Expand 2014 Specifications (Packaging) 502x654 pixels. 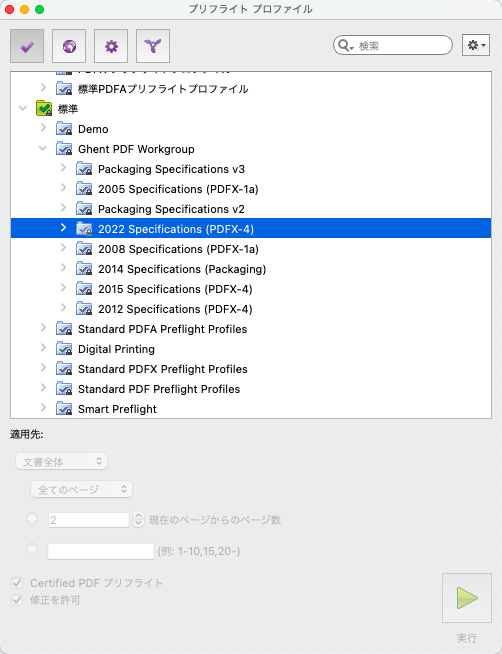click(x=63, y=268)
